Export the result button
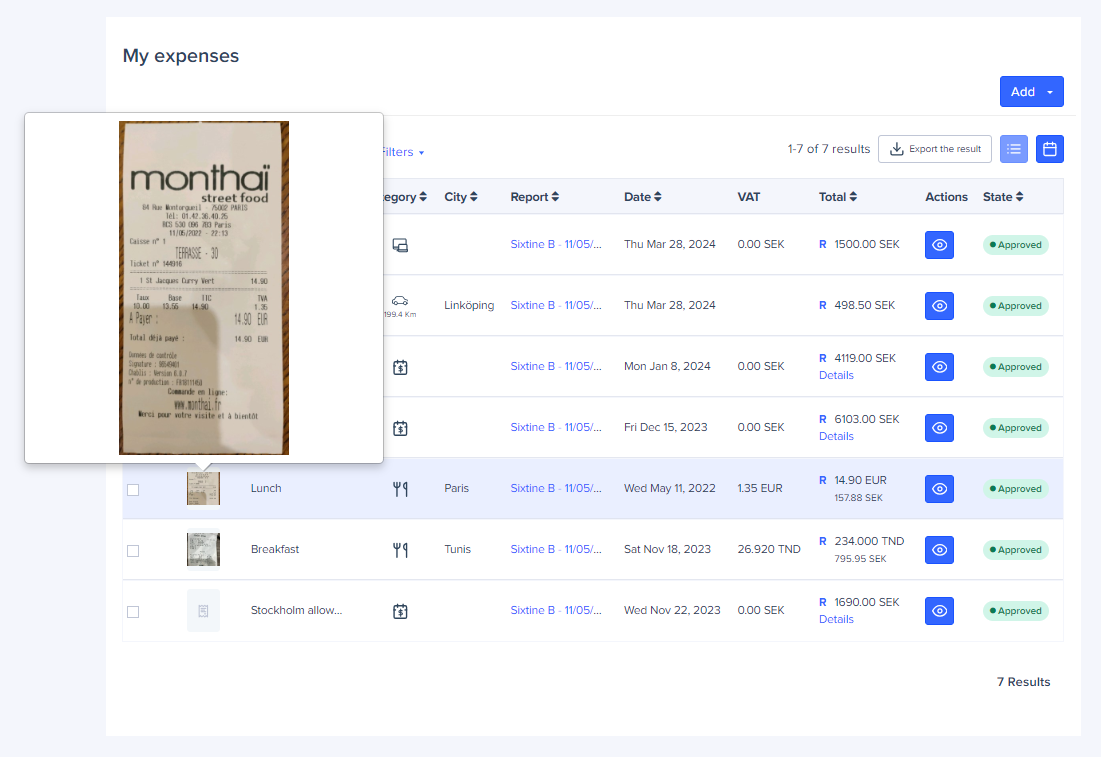 click(935, 149)
